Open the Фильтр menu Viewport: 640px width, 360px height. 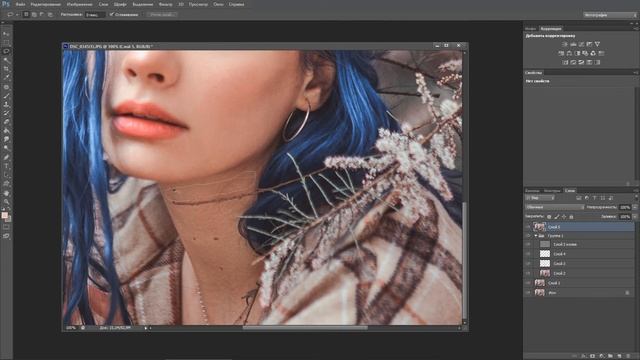click(x=165, y=4)
